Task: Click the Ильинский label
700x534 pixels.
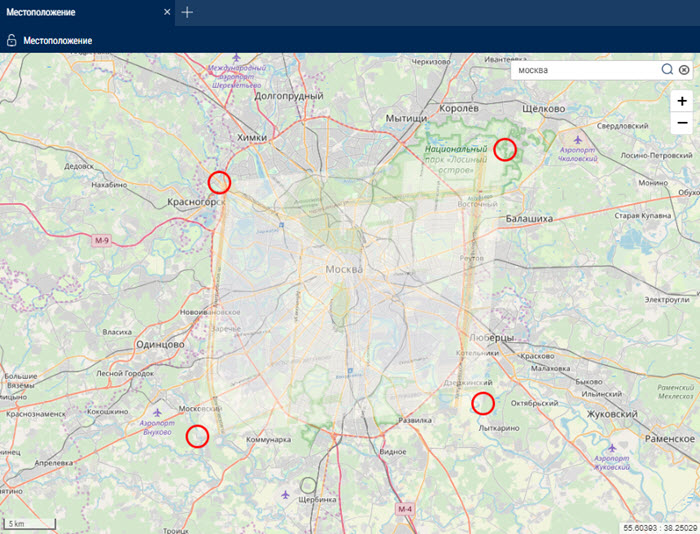Action: pos(601,394)
